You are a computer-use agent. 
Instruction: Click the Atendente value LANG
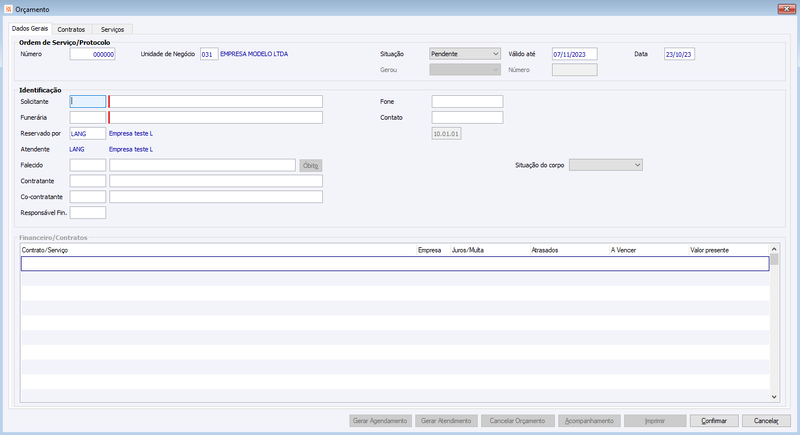click(77, 149)
